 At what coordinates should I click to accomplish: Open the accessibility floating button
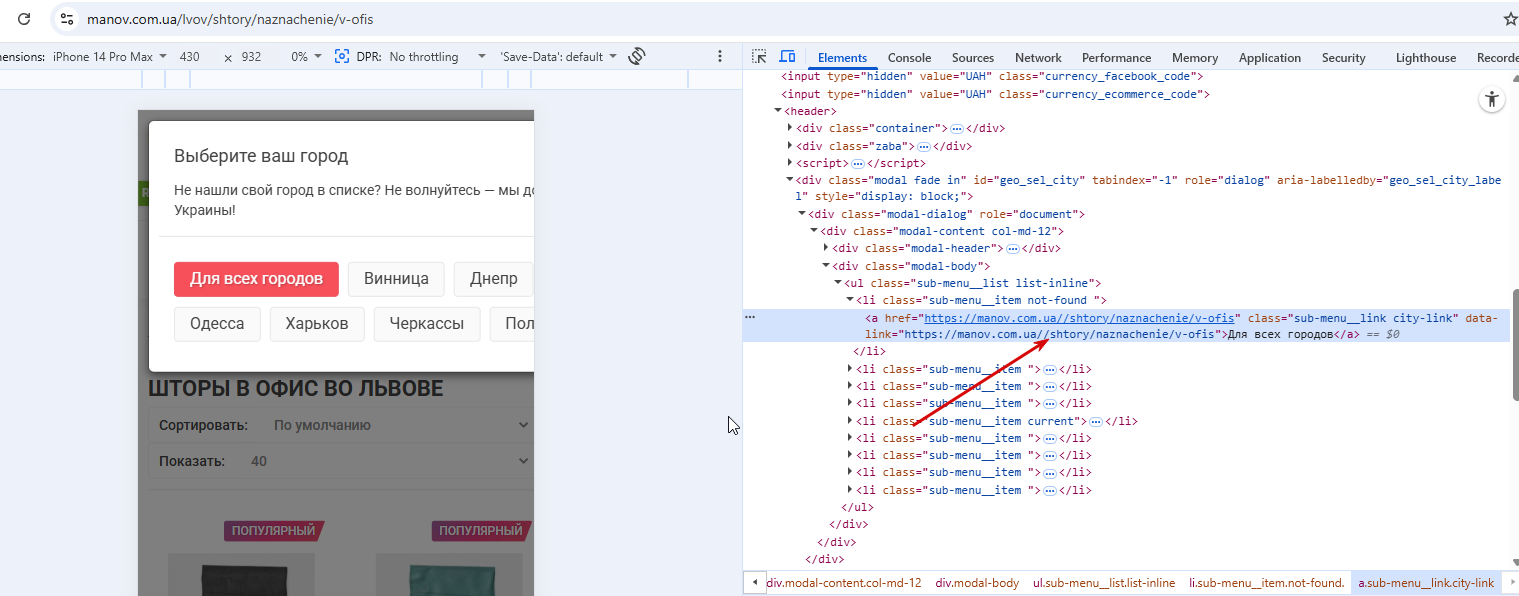pos(1492,99)
